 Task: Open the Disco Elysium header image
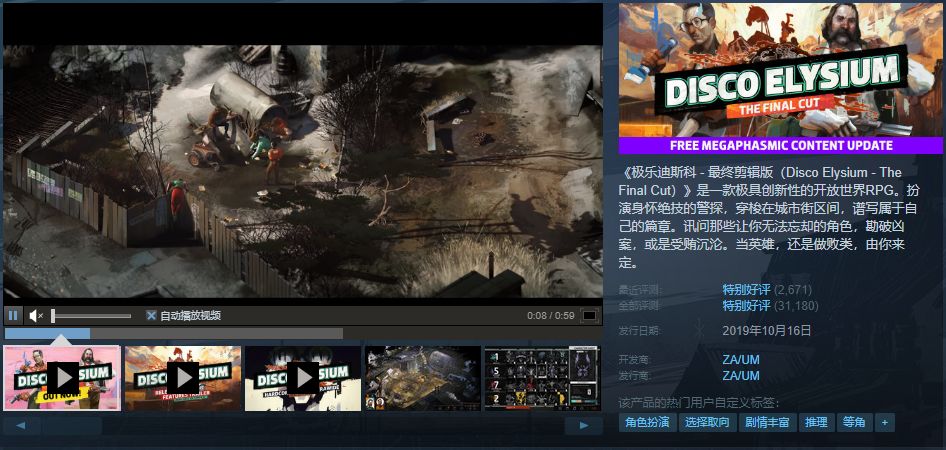(781, 78)
